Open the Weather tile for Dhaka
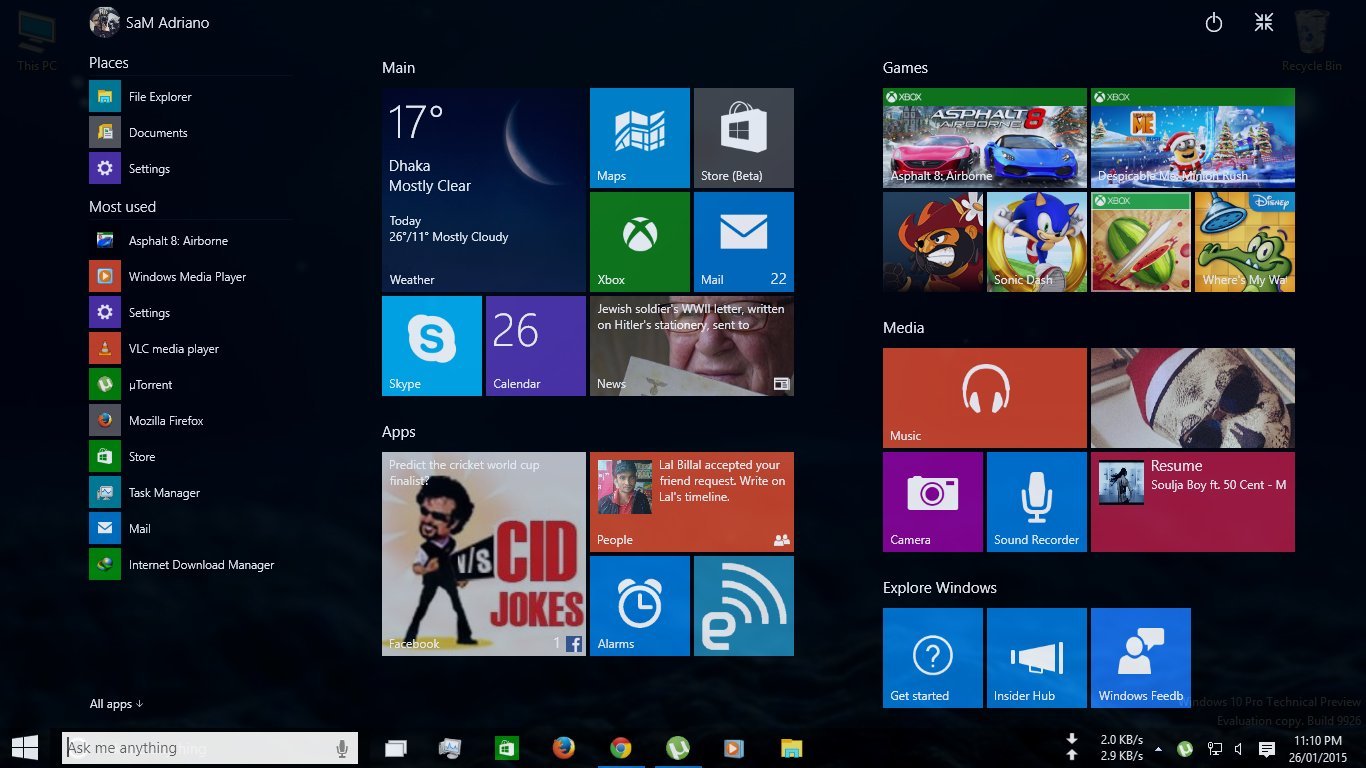Viewport: 1366px width, 768px height. 484,190
